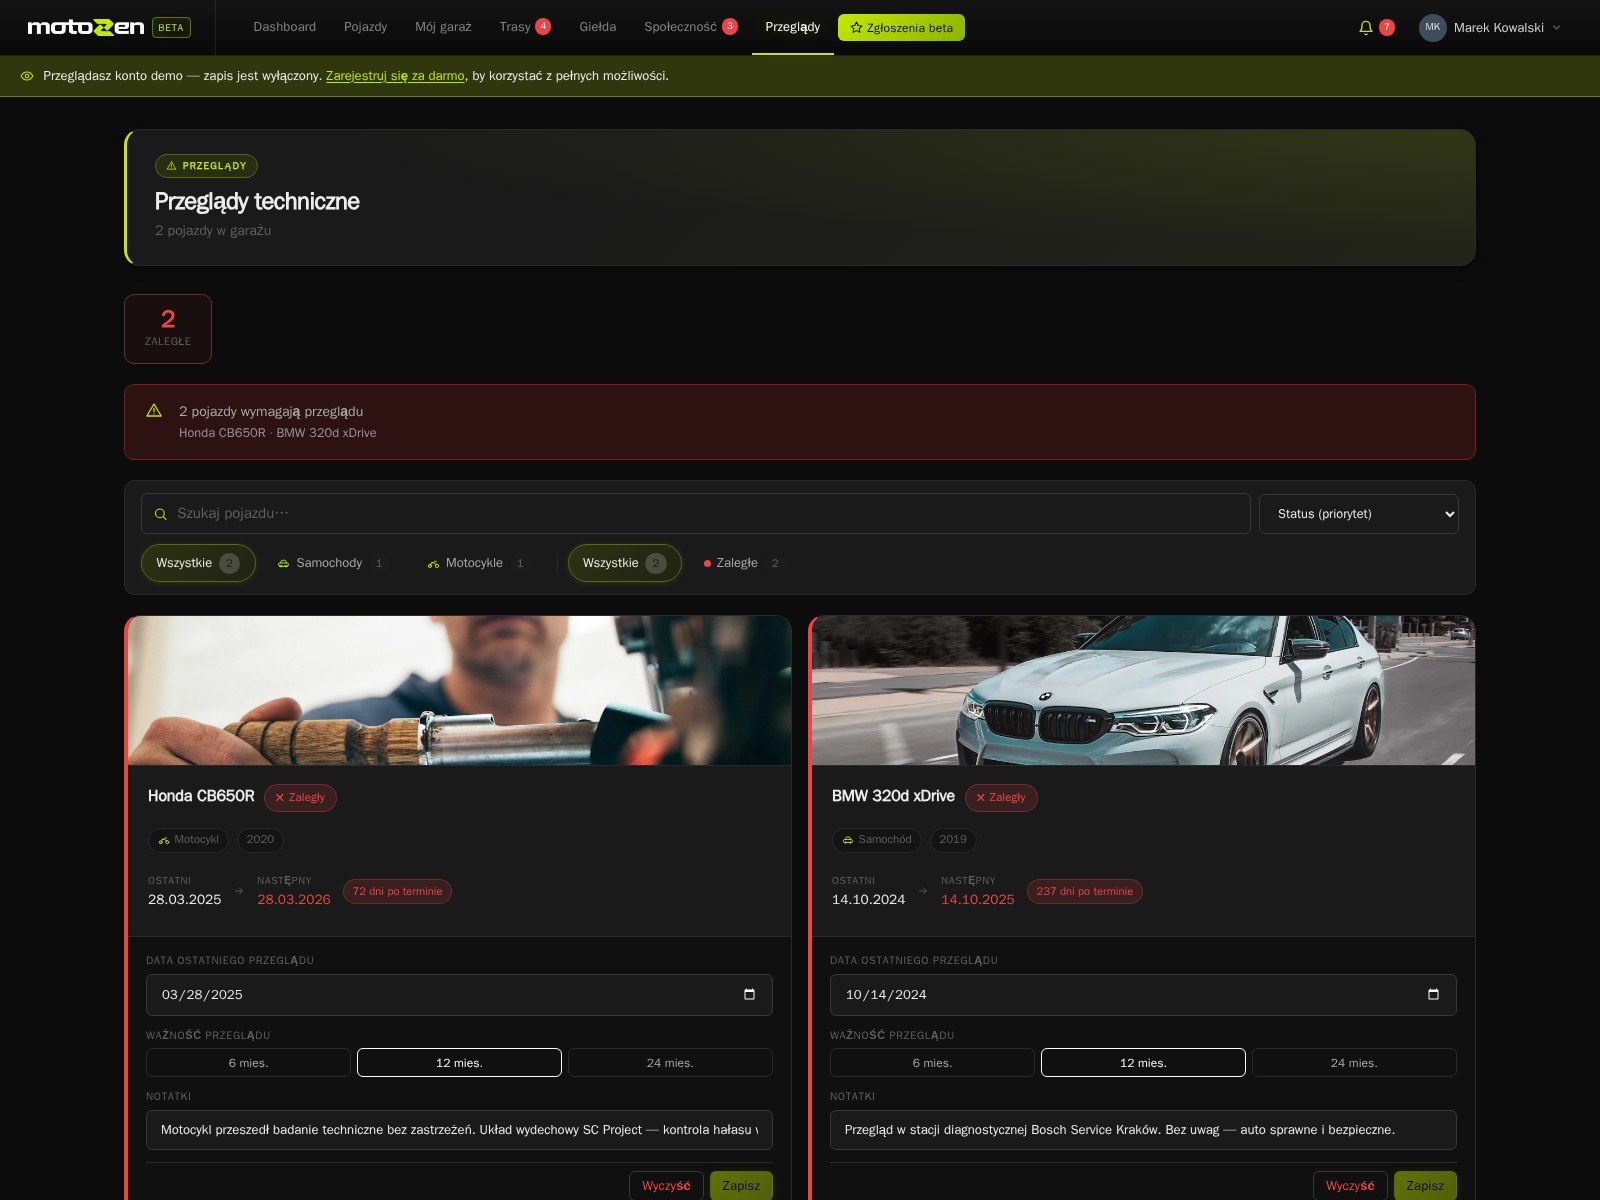The image size is (1600, 1200).
Task: Open the BMW 320d xDrive card photo
Action: click(1143, 690)
